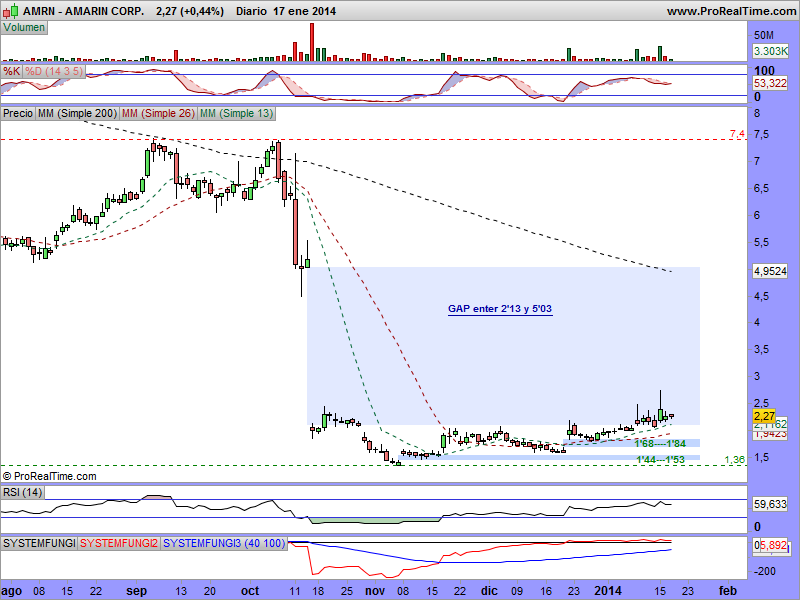Click the SYSTEMFUNGI2 indicator label
The height and width of the screenshot is (600, 800).
(x=119, y=543)
